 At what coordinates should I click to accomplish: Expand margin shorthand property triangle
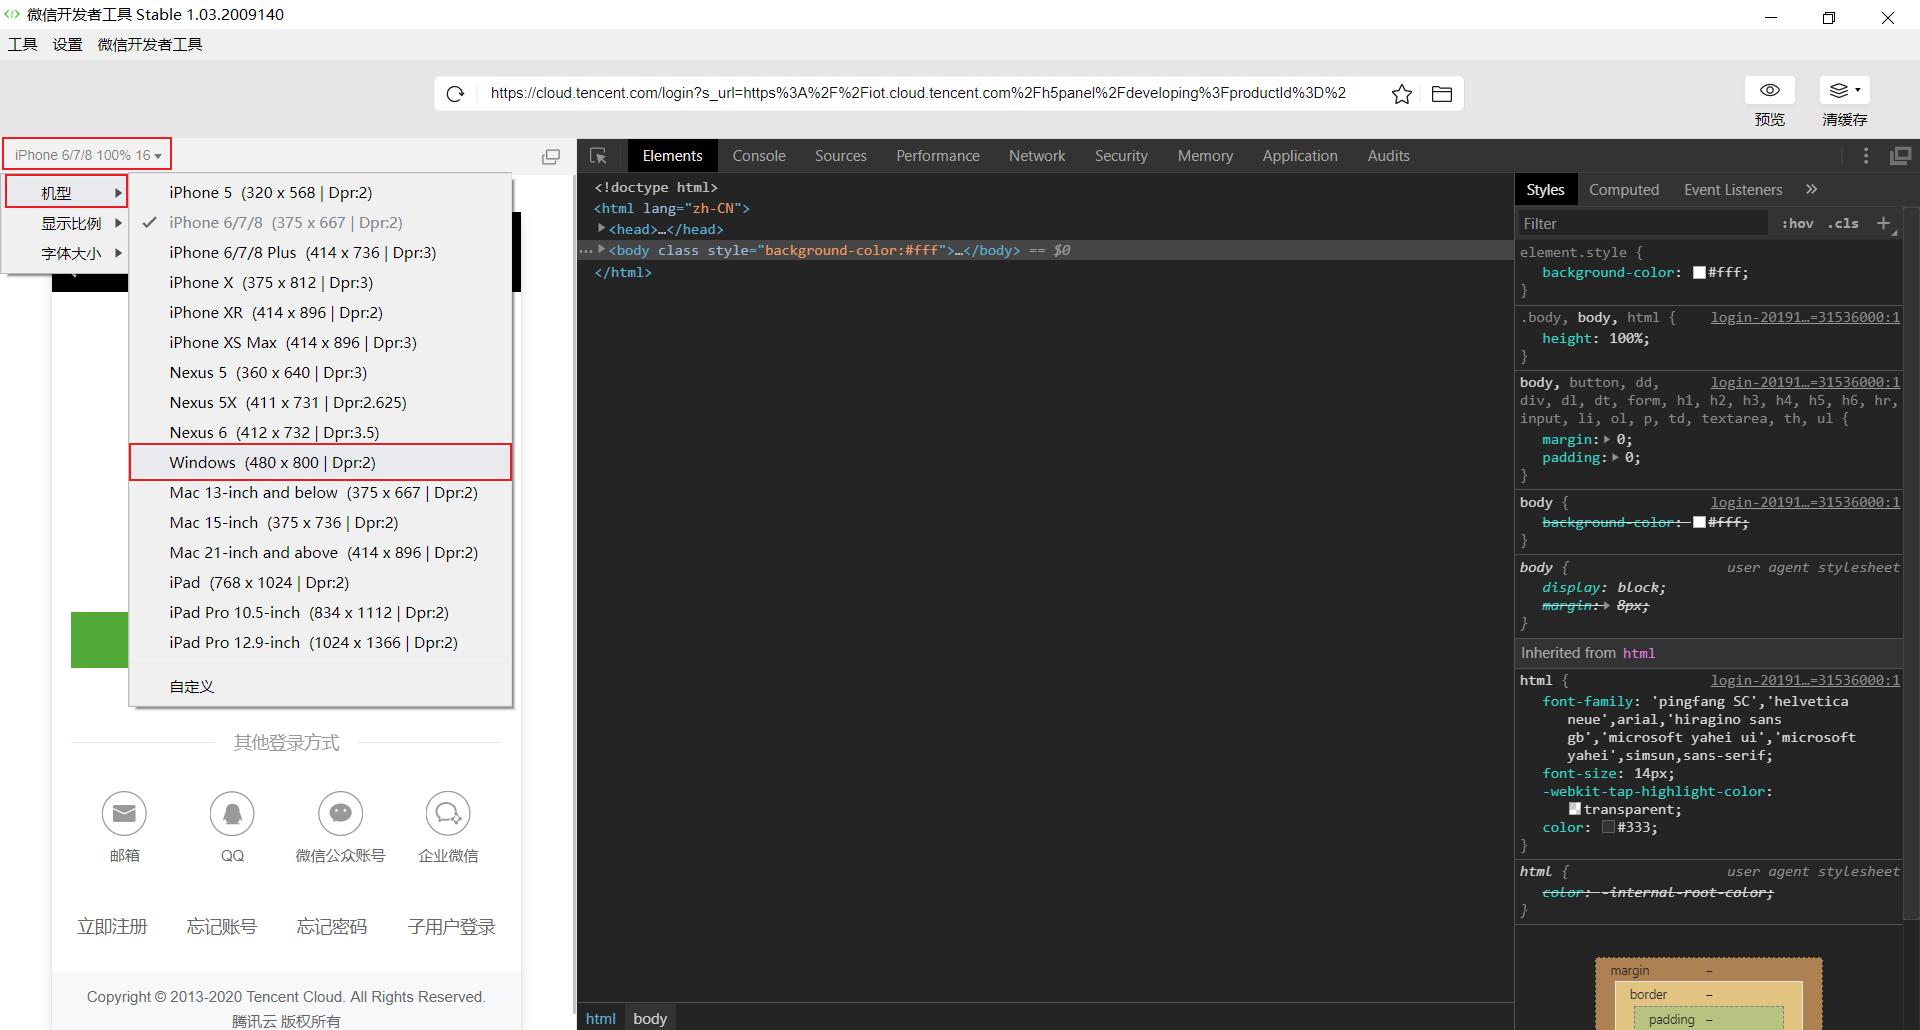coord(1607,439)
